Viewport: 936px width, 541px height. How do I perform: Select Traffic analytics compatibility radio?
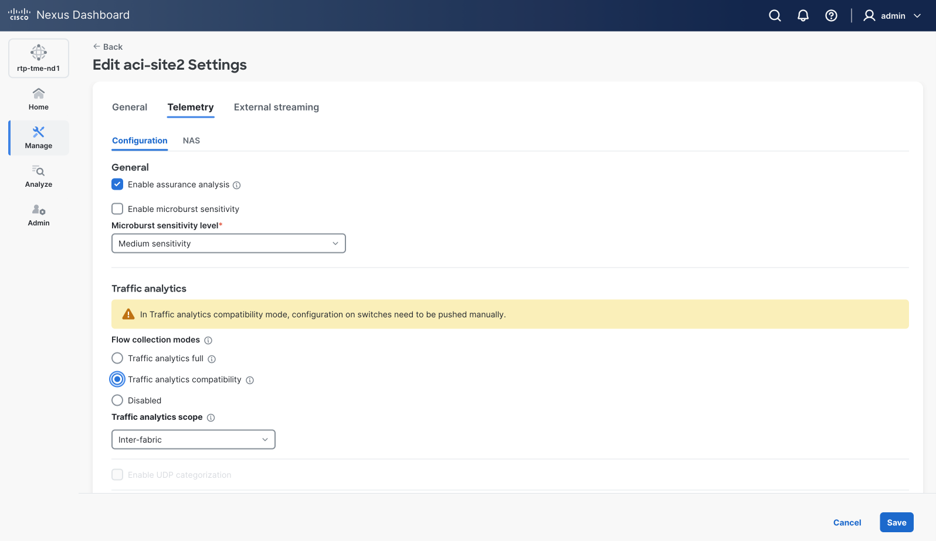[117, 379]
